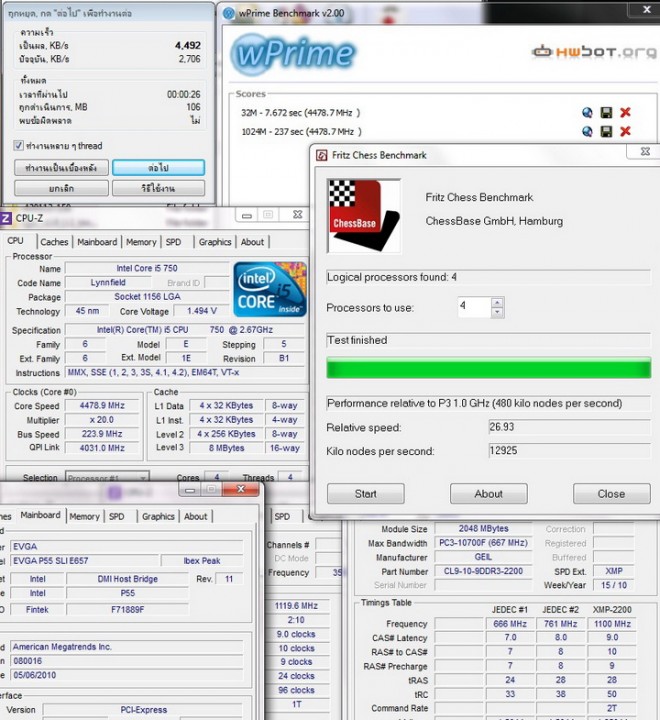Viewport: 660px width, 720px height.
Task: Click the highlighted ต่อไป continue button
Action: pos(158,168)
